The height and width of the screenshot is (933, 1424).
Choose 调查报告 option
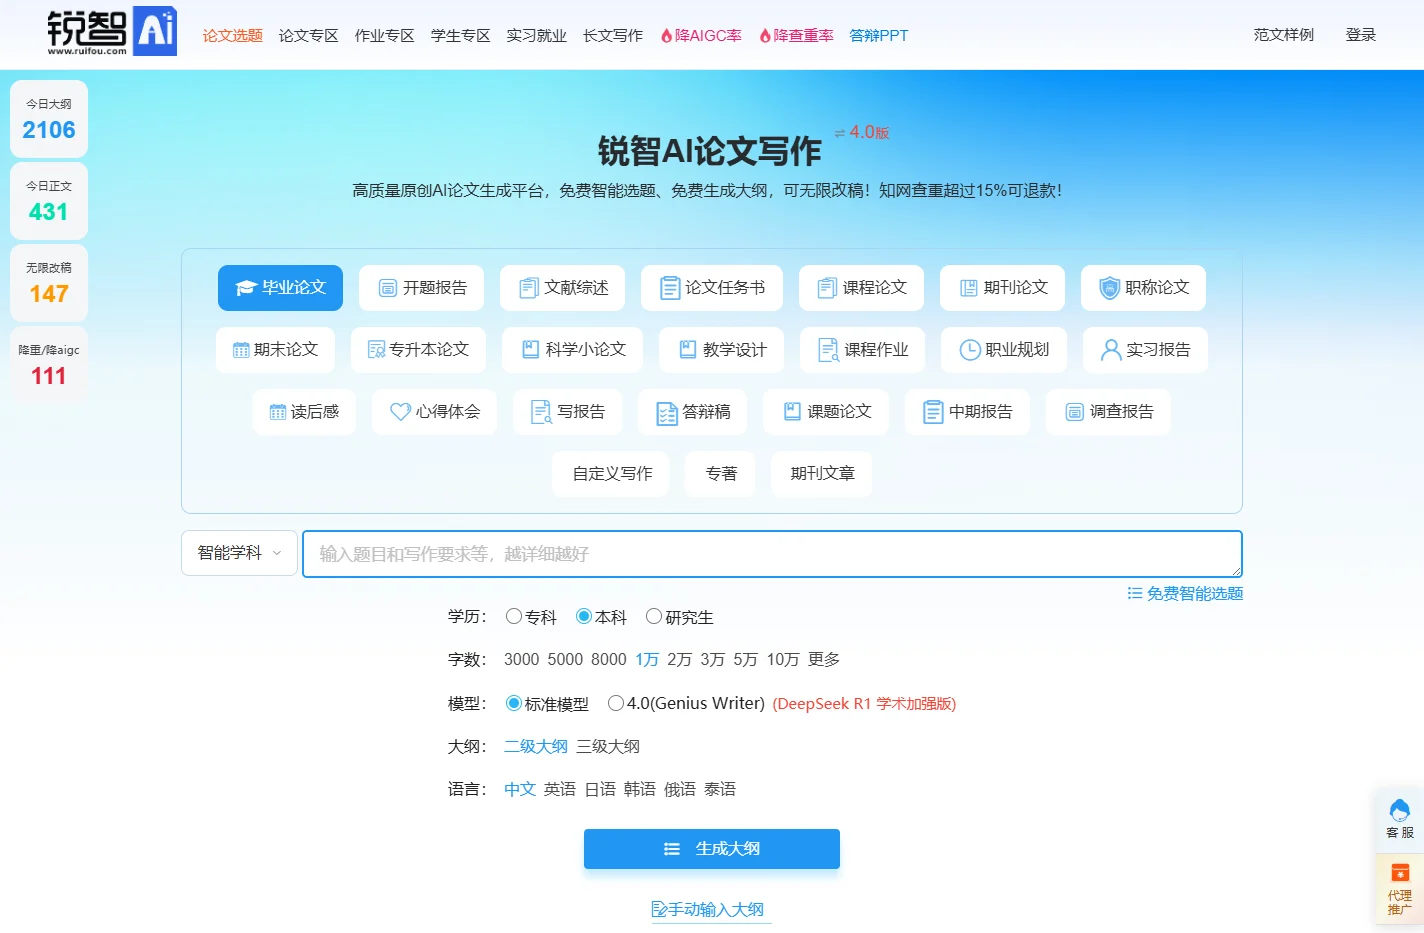click(x=1108, y=412)
